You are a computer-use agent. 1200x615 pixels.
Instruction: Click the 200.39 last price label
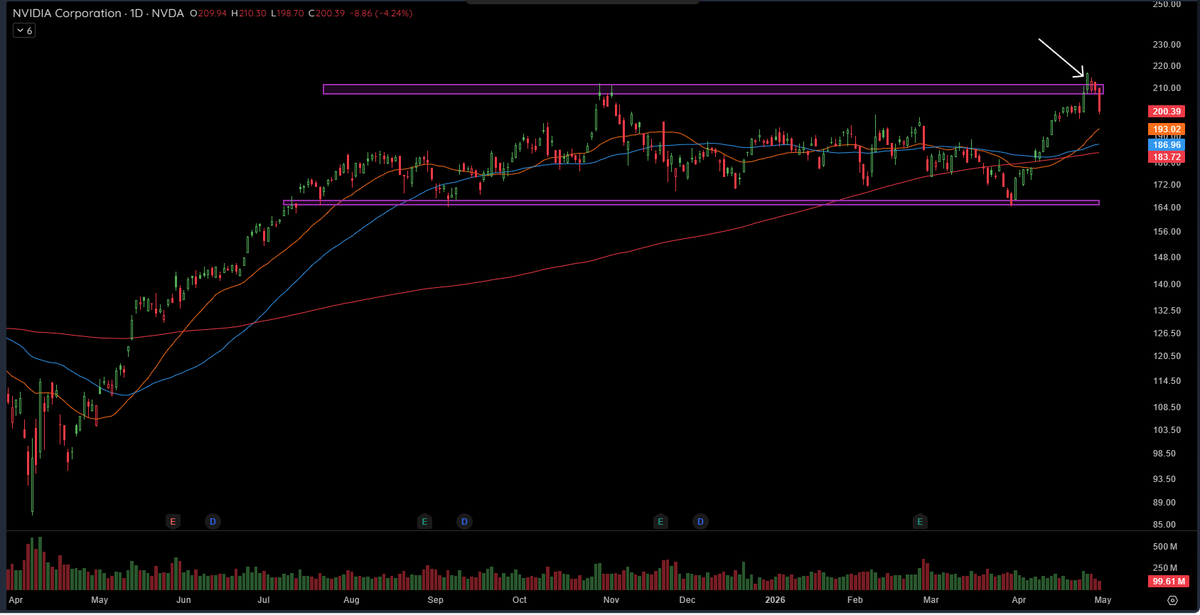1167,111
